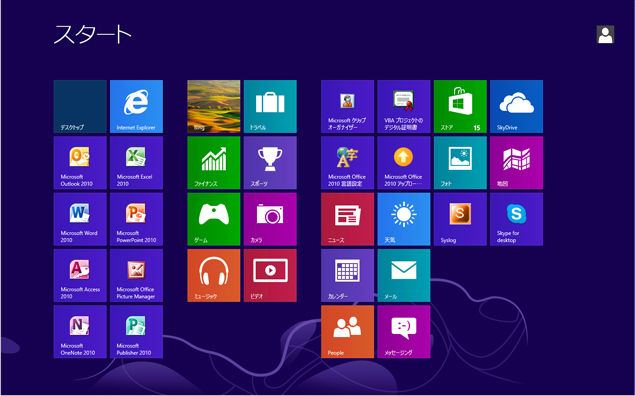Click the user account avatar
The width and height of the screenshot is (635, 396).
(x=605, y=34)
